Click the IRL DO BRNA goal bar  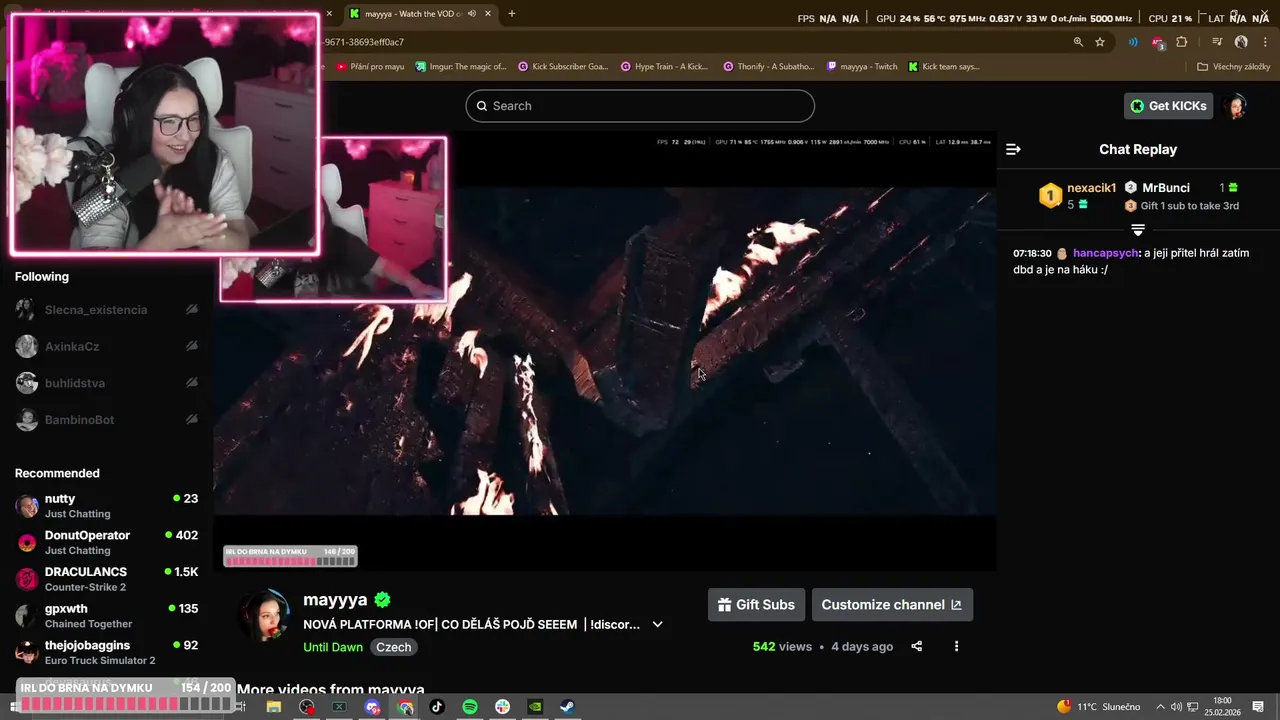pos(126,696)
